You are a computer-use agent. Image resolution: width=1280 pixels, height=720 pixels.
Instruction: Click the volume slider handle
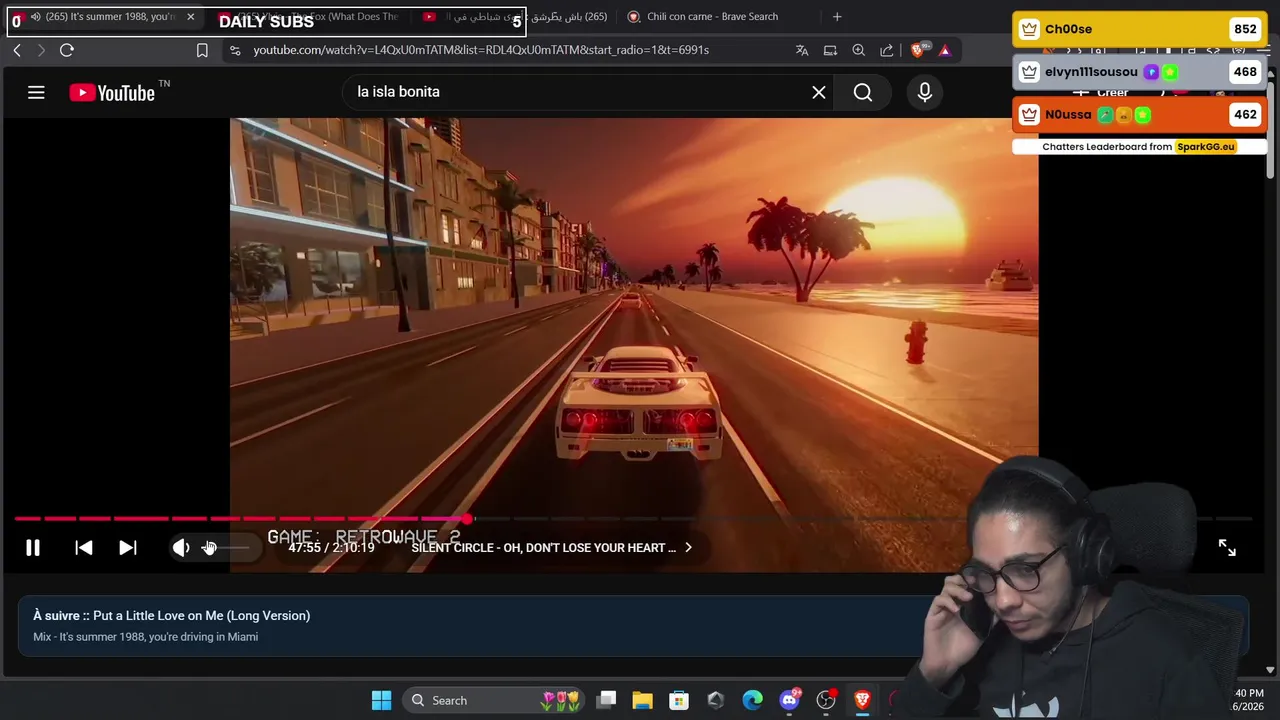click(209, 548)
